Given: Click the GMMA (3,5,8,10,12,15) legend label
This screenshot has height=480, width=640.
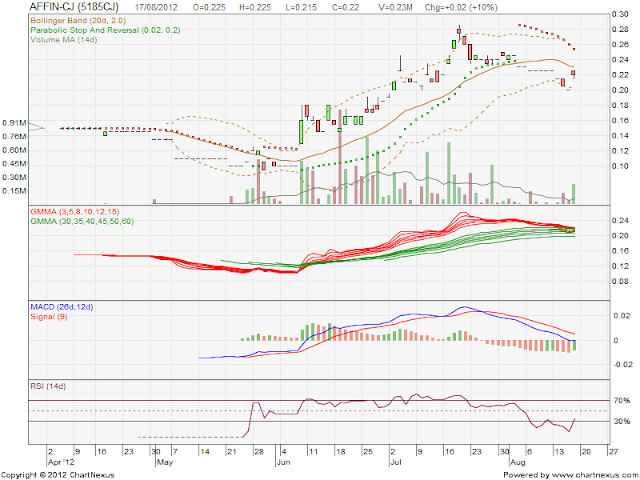Looking at the screenshot, I should pos(75,211).
